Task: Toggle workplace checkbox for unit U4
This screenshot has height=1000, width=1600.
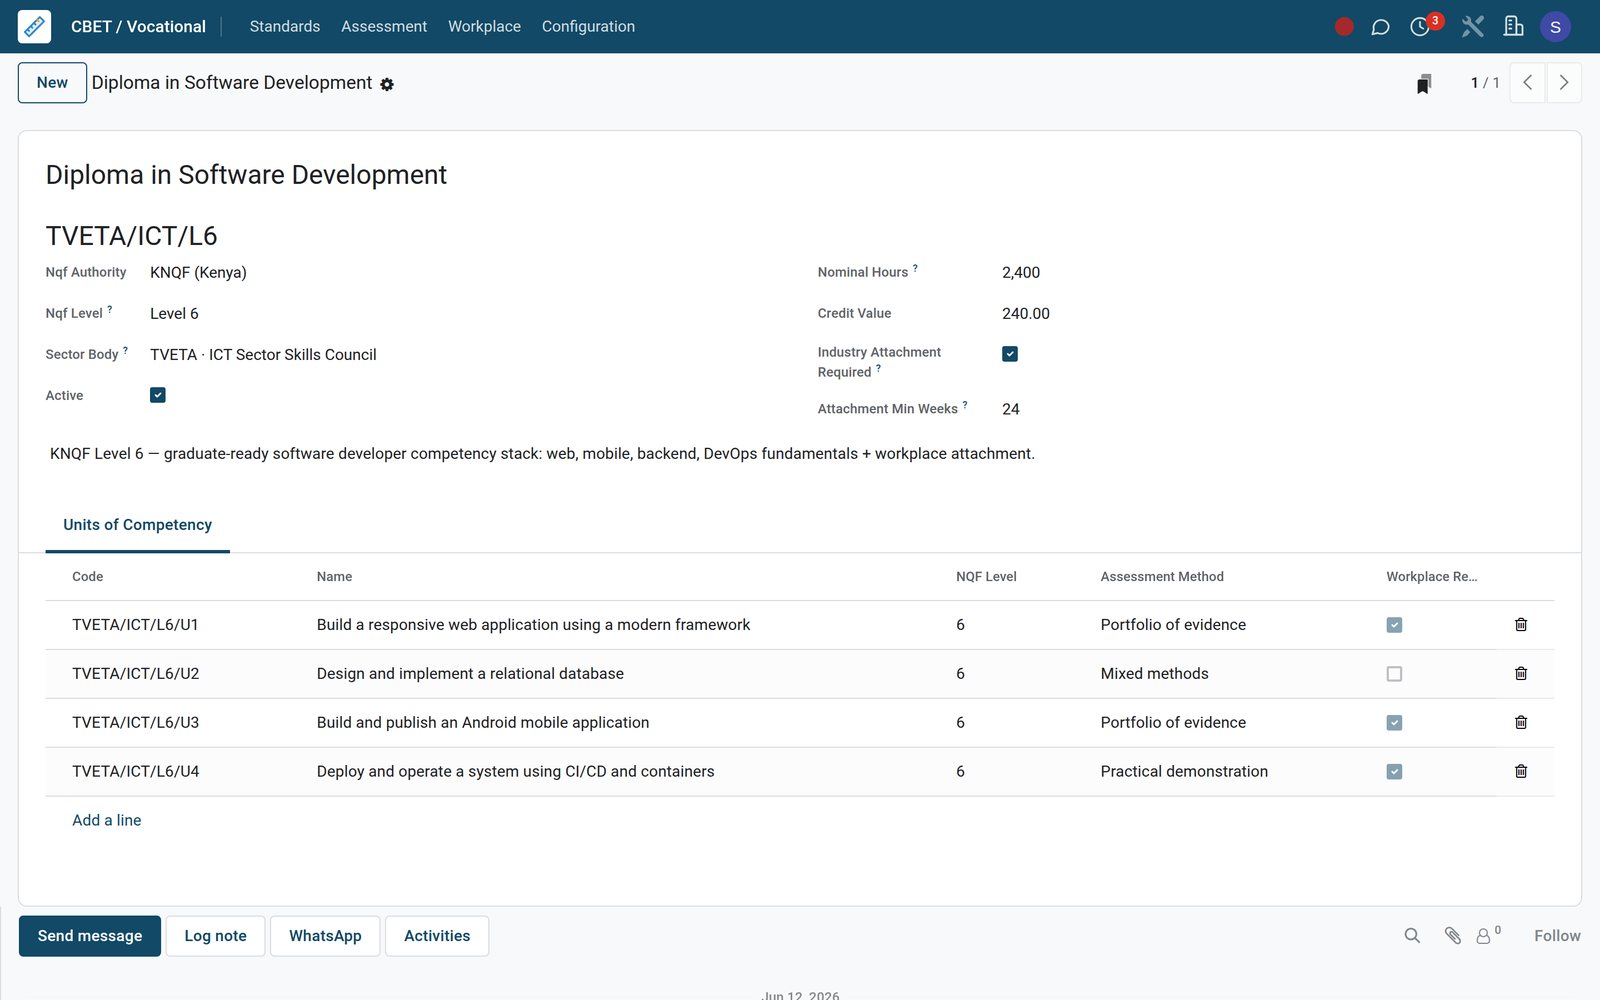Action: click(1394, 772)
